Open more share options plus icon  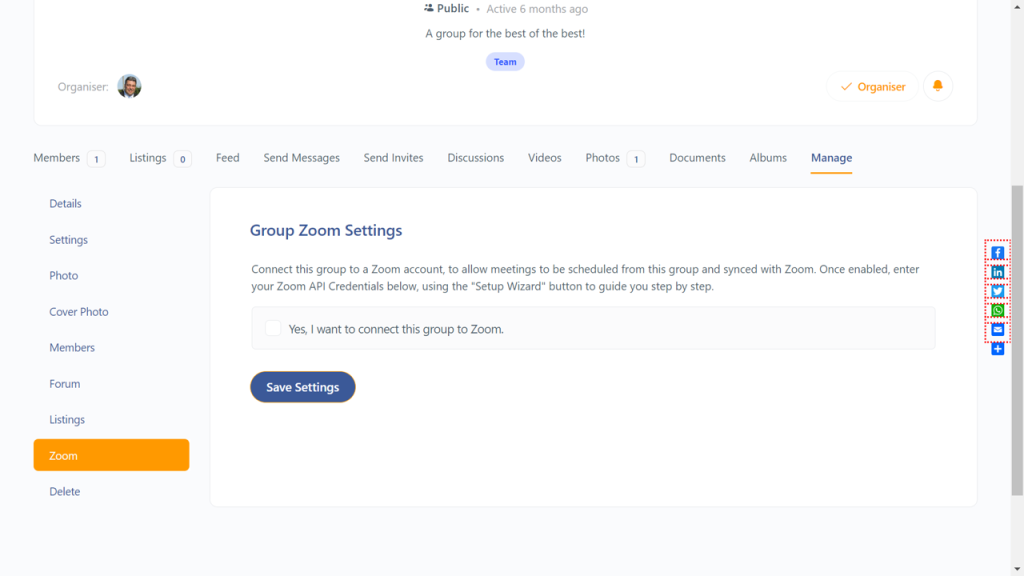(997, 349)
